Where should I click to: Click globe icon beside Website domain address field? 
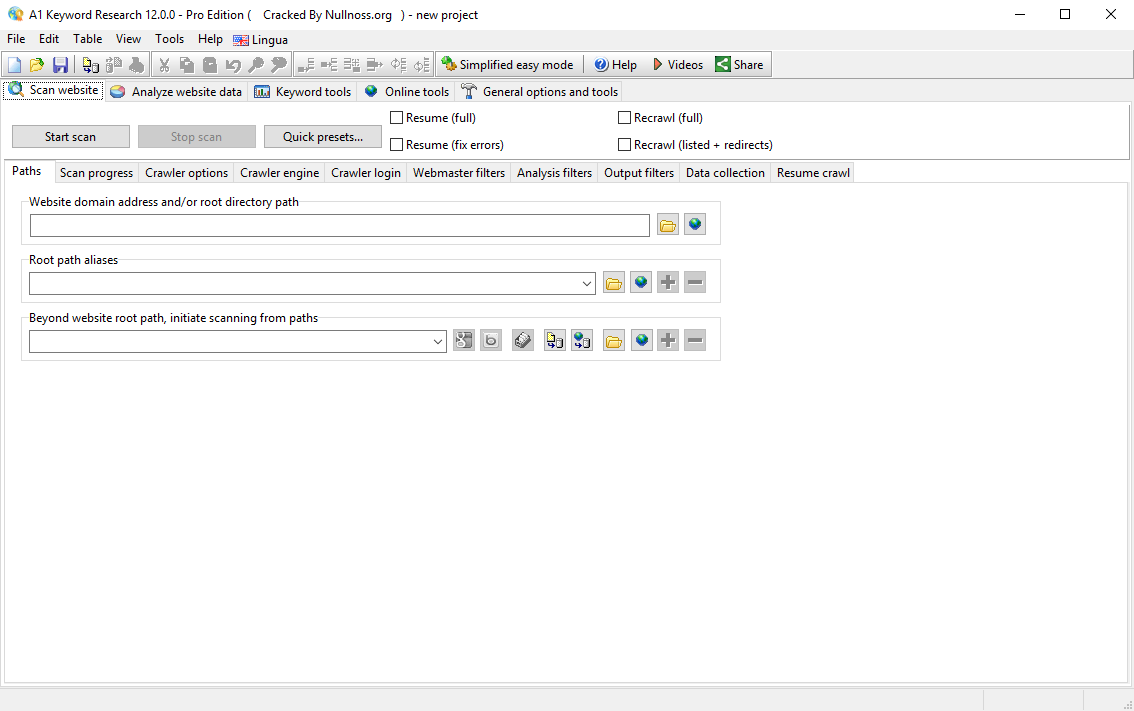(x=695, y=225)
